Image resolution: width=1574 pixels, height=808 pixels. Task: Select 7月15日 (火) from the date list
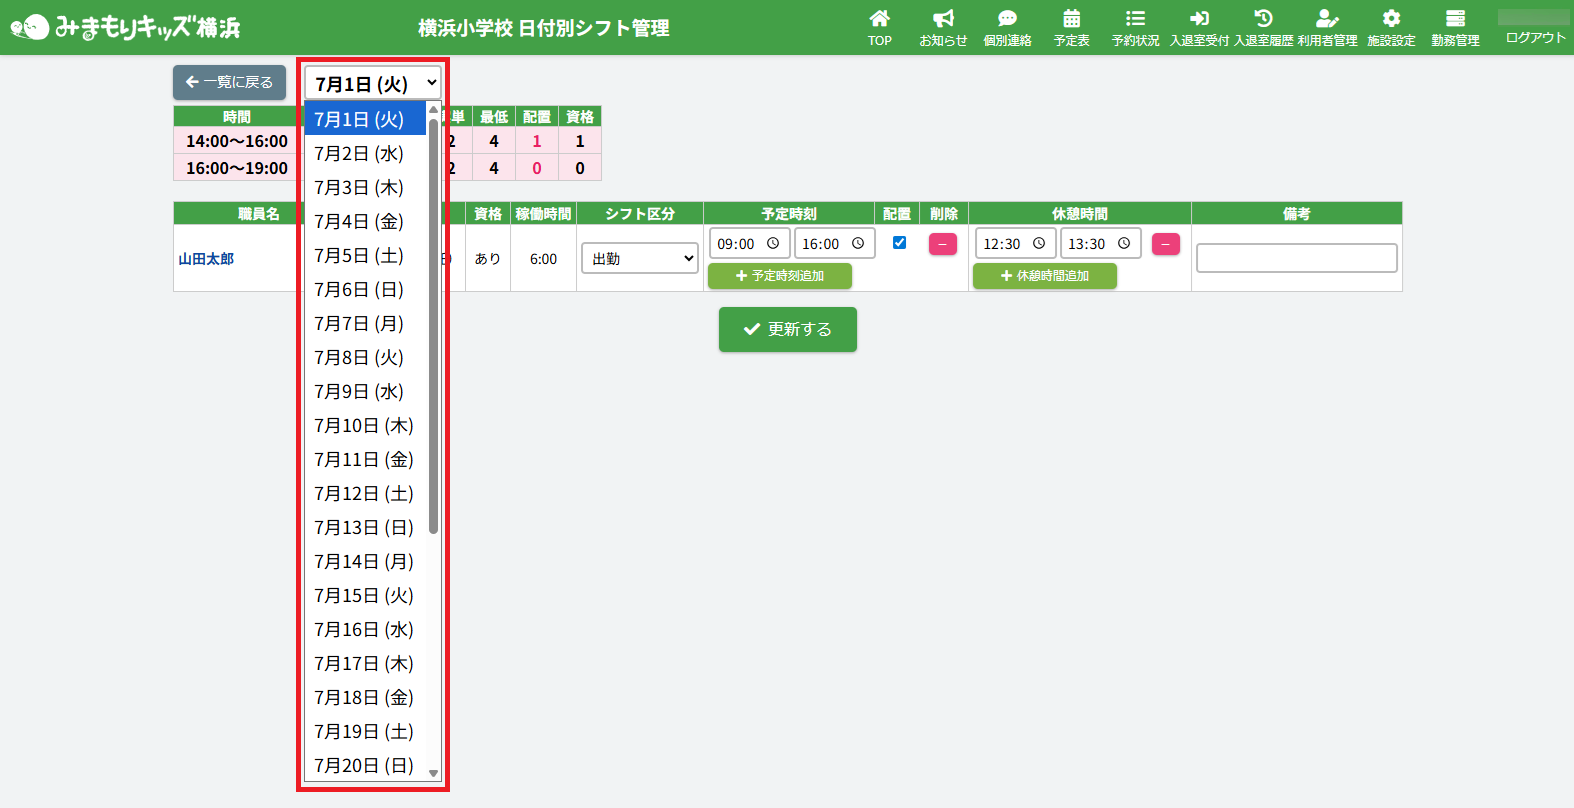[363, 596]
